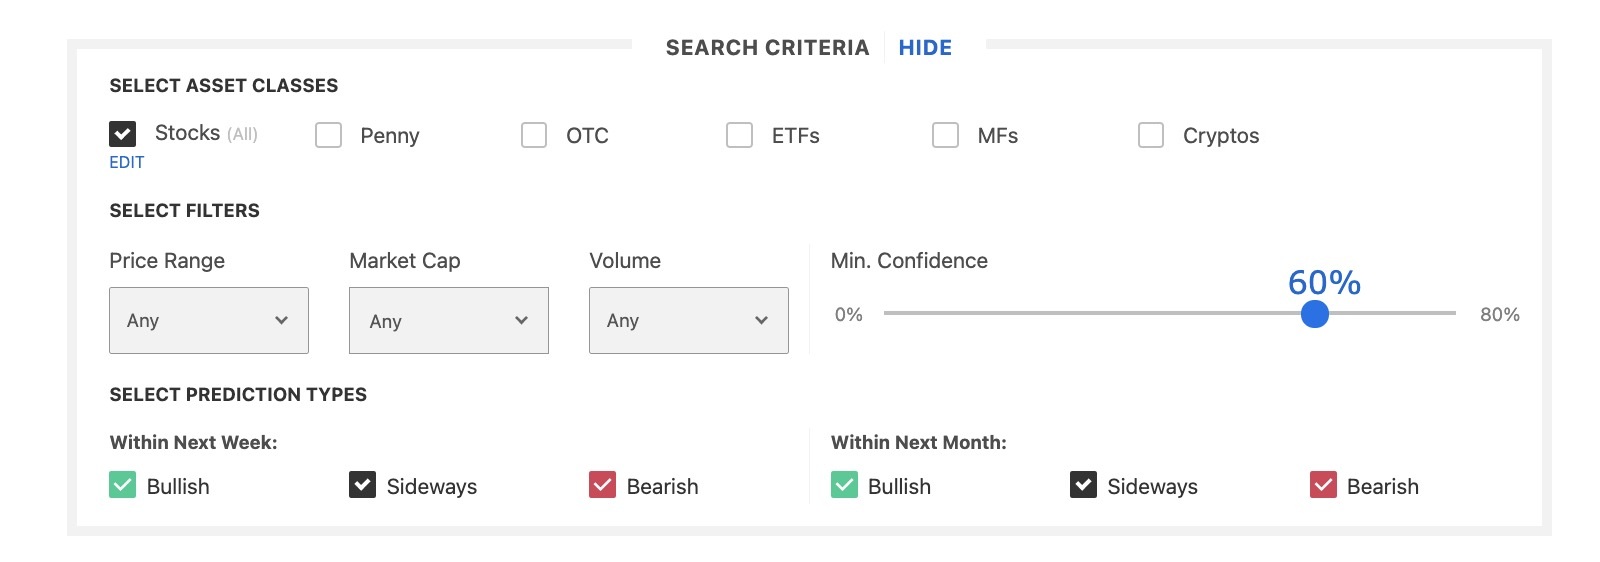Enable the Penny asset class checkbox
The width and height of the screenshot is (1600, 562).
(328, 135)
